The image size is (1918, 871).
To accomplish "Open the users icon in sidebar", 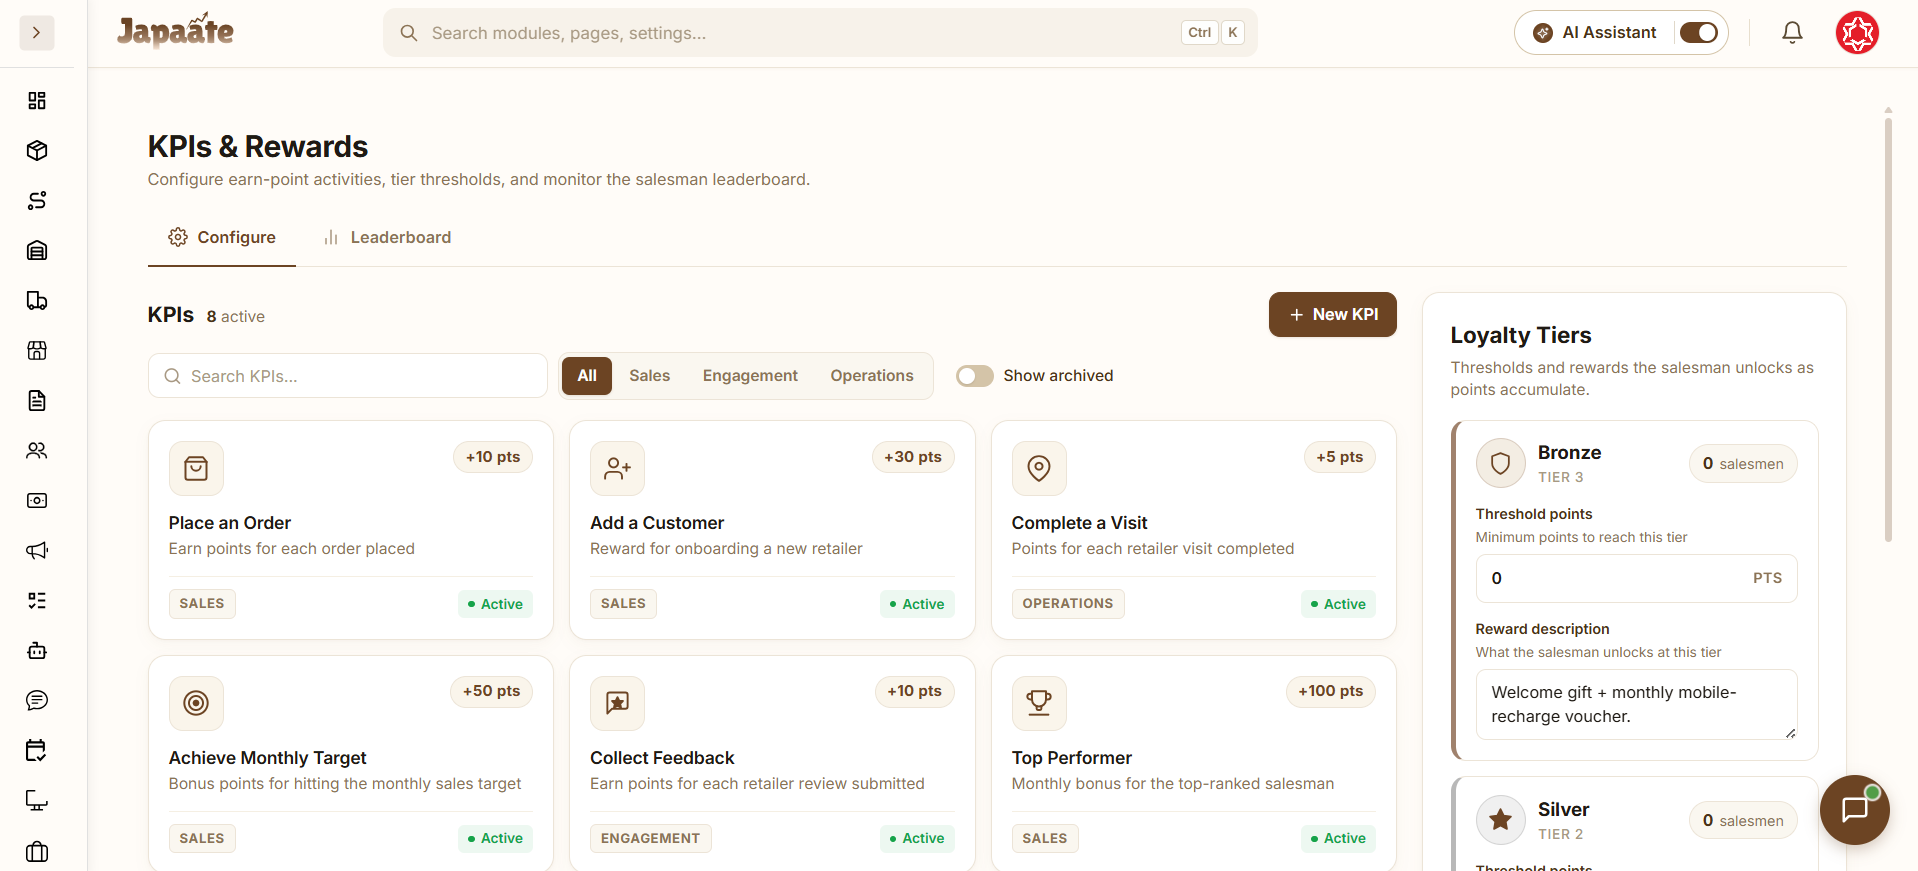I will (37, 450).
